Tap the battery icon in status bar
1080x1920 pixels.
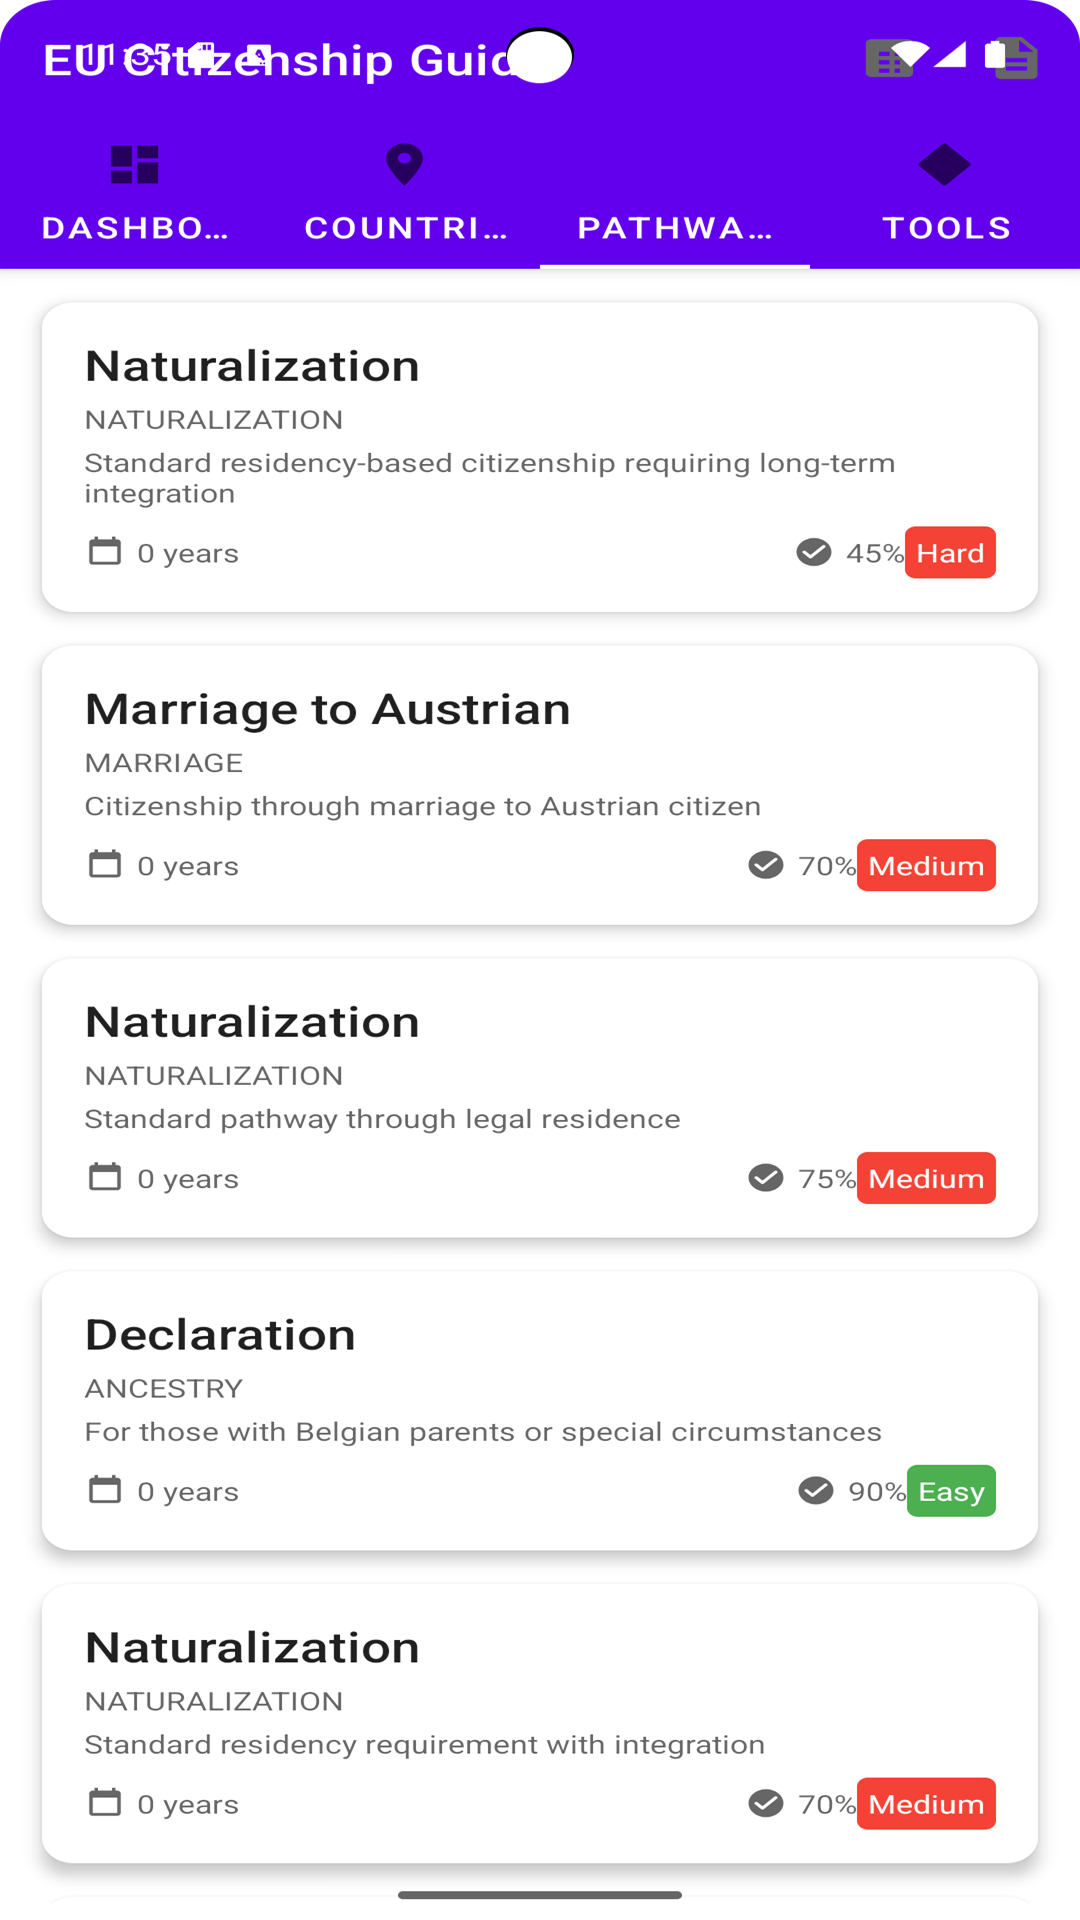995,55
